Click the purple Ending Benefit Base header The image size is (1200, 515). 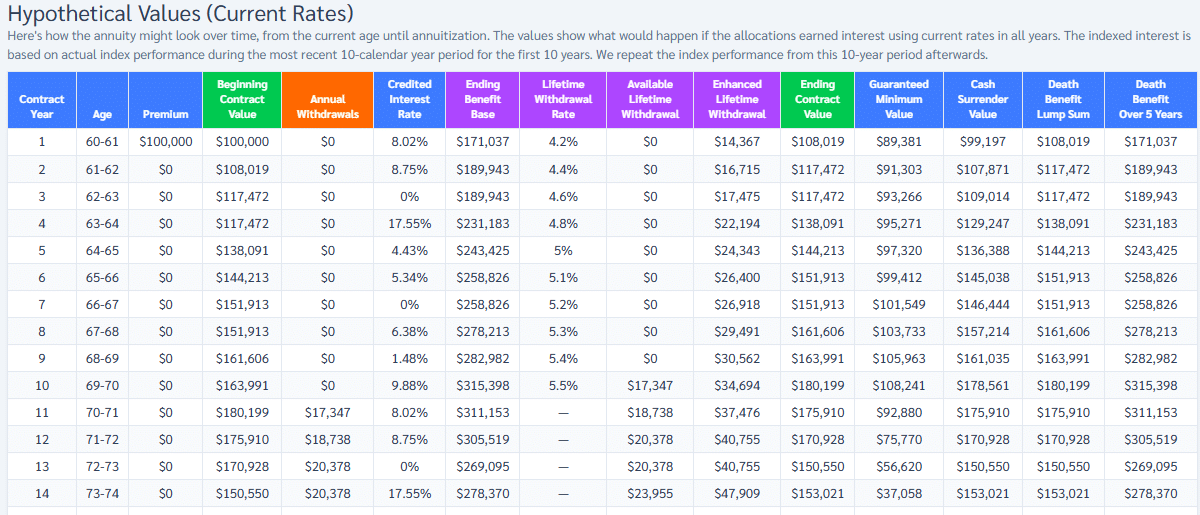483,99
